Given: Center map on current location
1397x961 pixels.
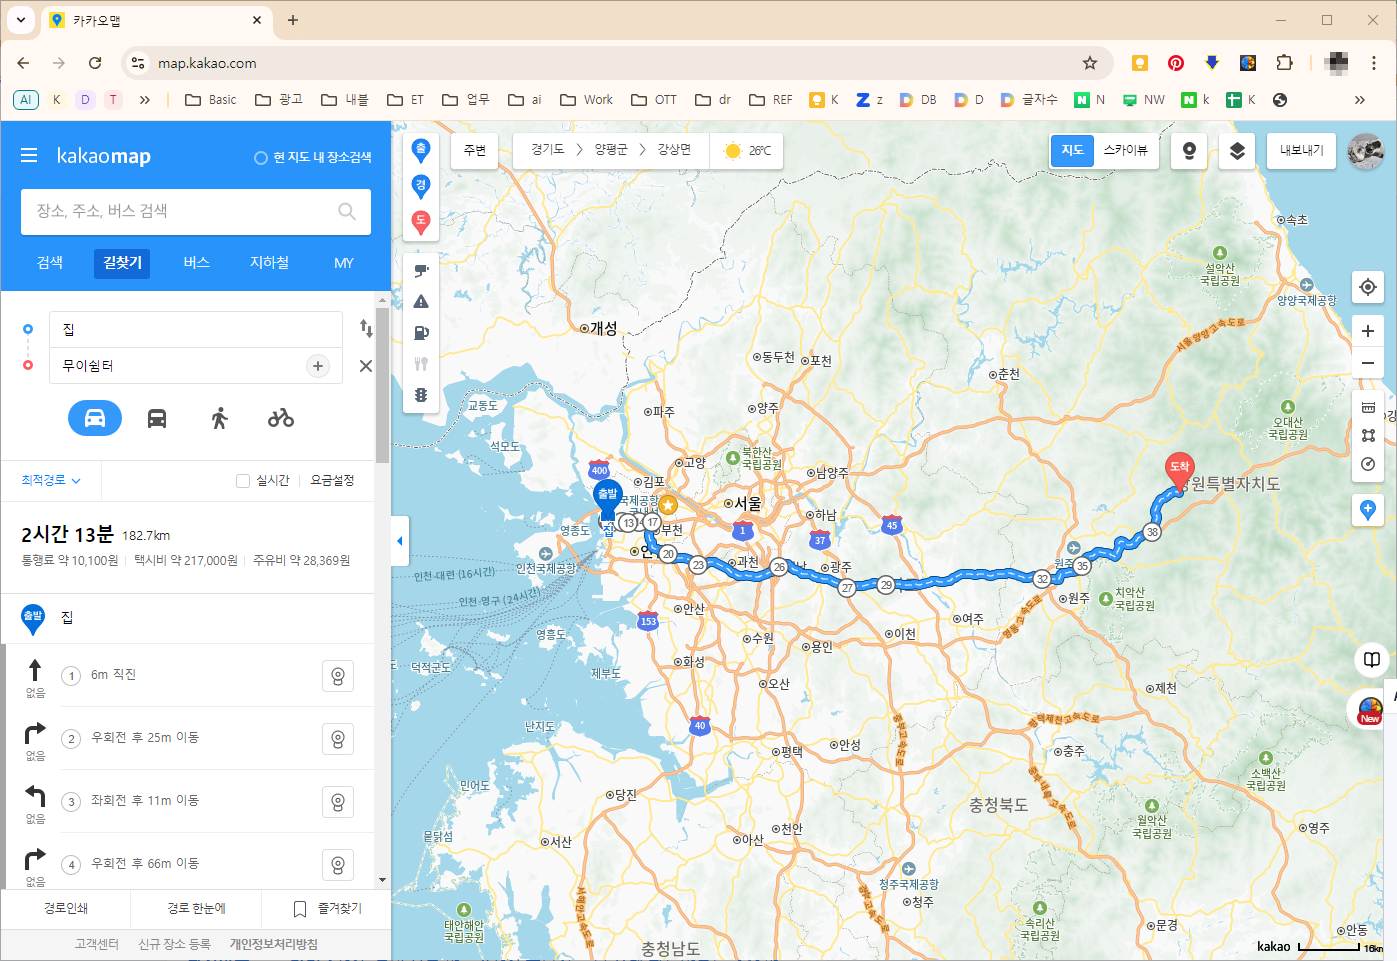Looking at the screenshot, I should pyautogui.click(x=1368, y=287).
